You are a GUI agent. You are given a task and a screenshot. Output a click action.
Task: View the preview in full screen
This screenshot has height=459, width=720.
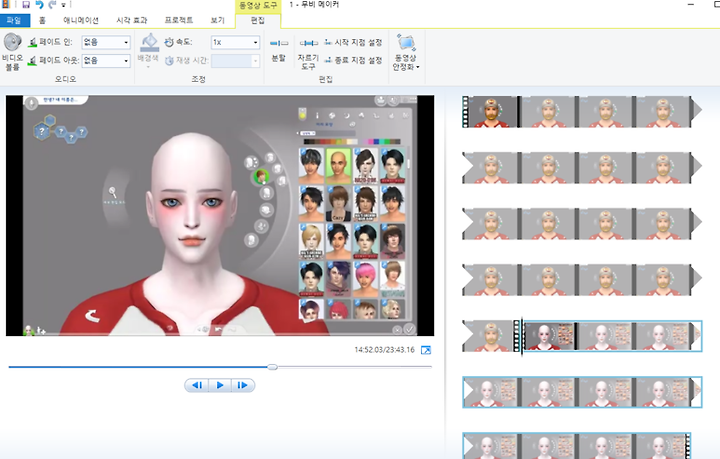pos(426,350)
